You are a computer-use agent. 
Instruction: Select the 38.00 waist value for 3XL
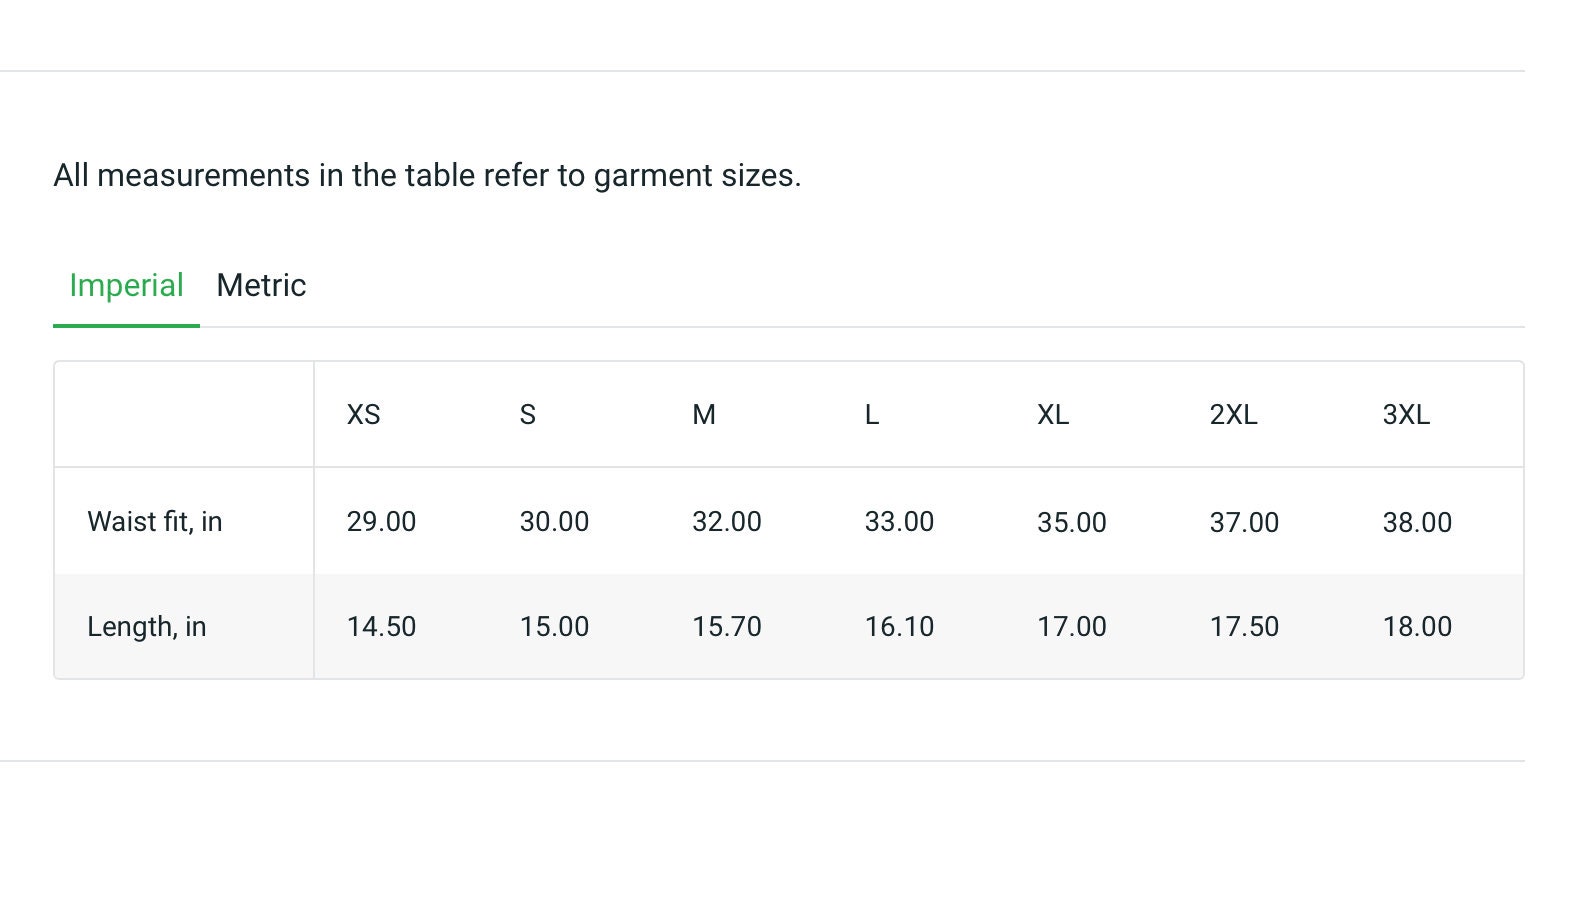pos(1417,523)
